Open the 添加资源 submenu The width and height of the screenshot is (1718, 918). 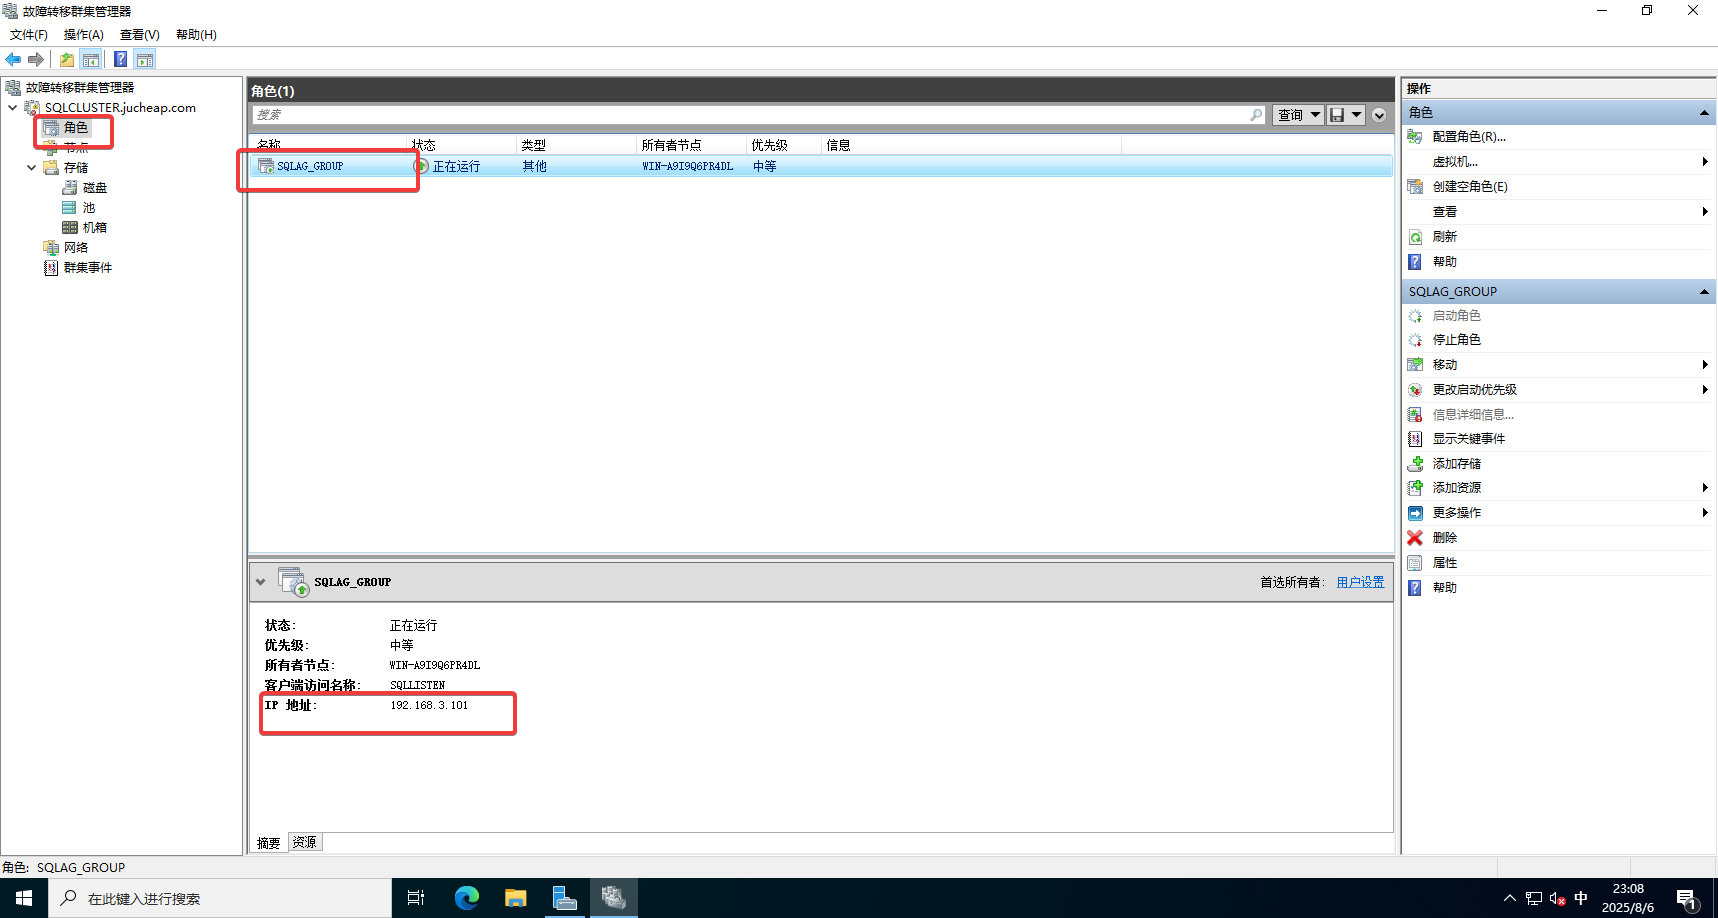1559,488
